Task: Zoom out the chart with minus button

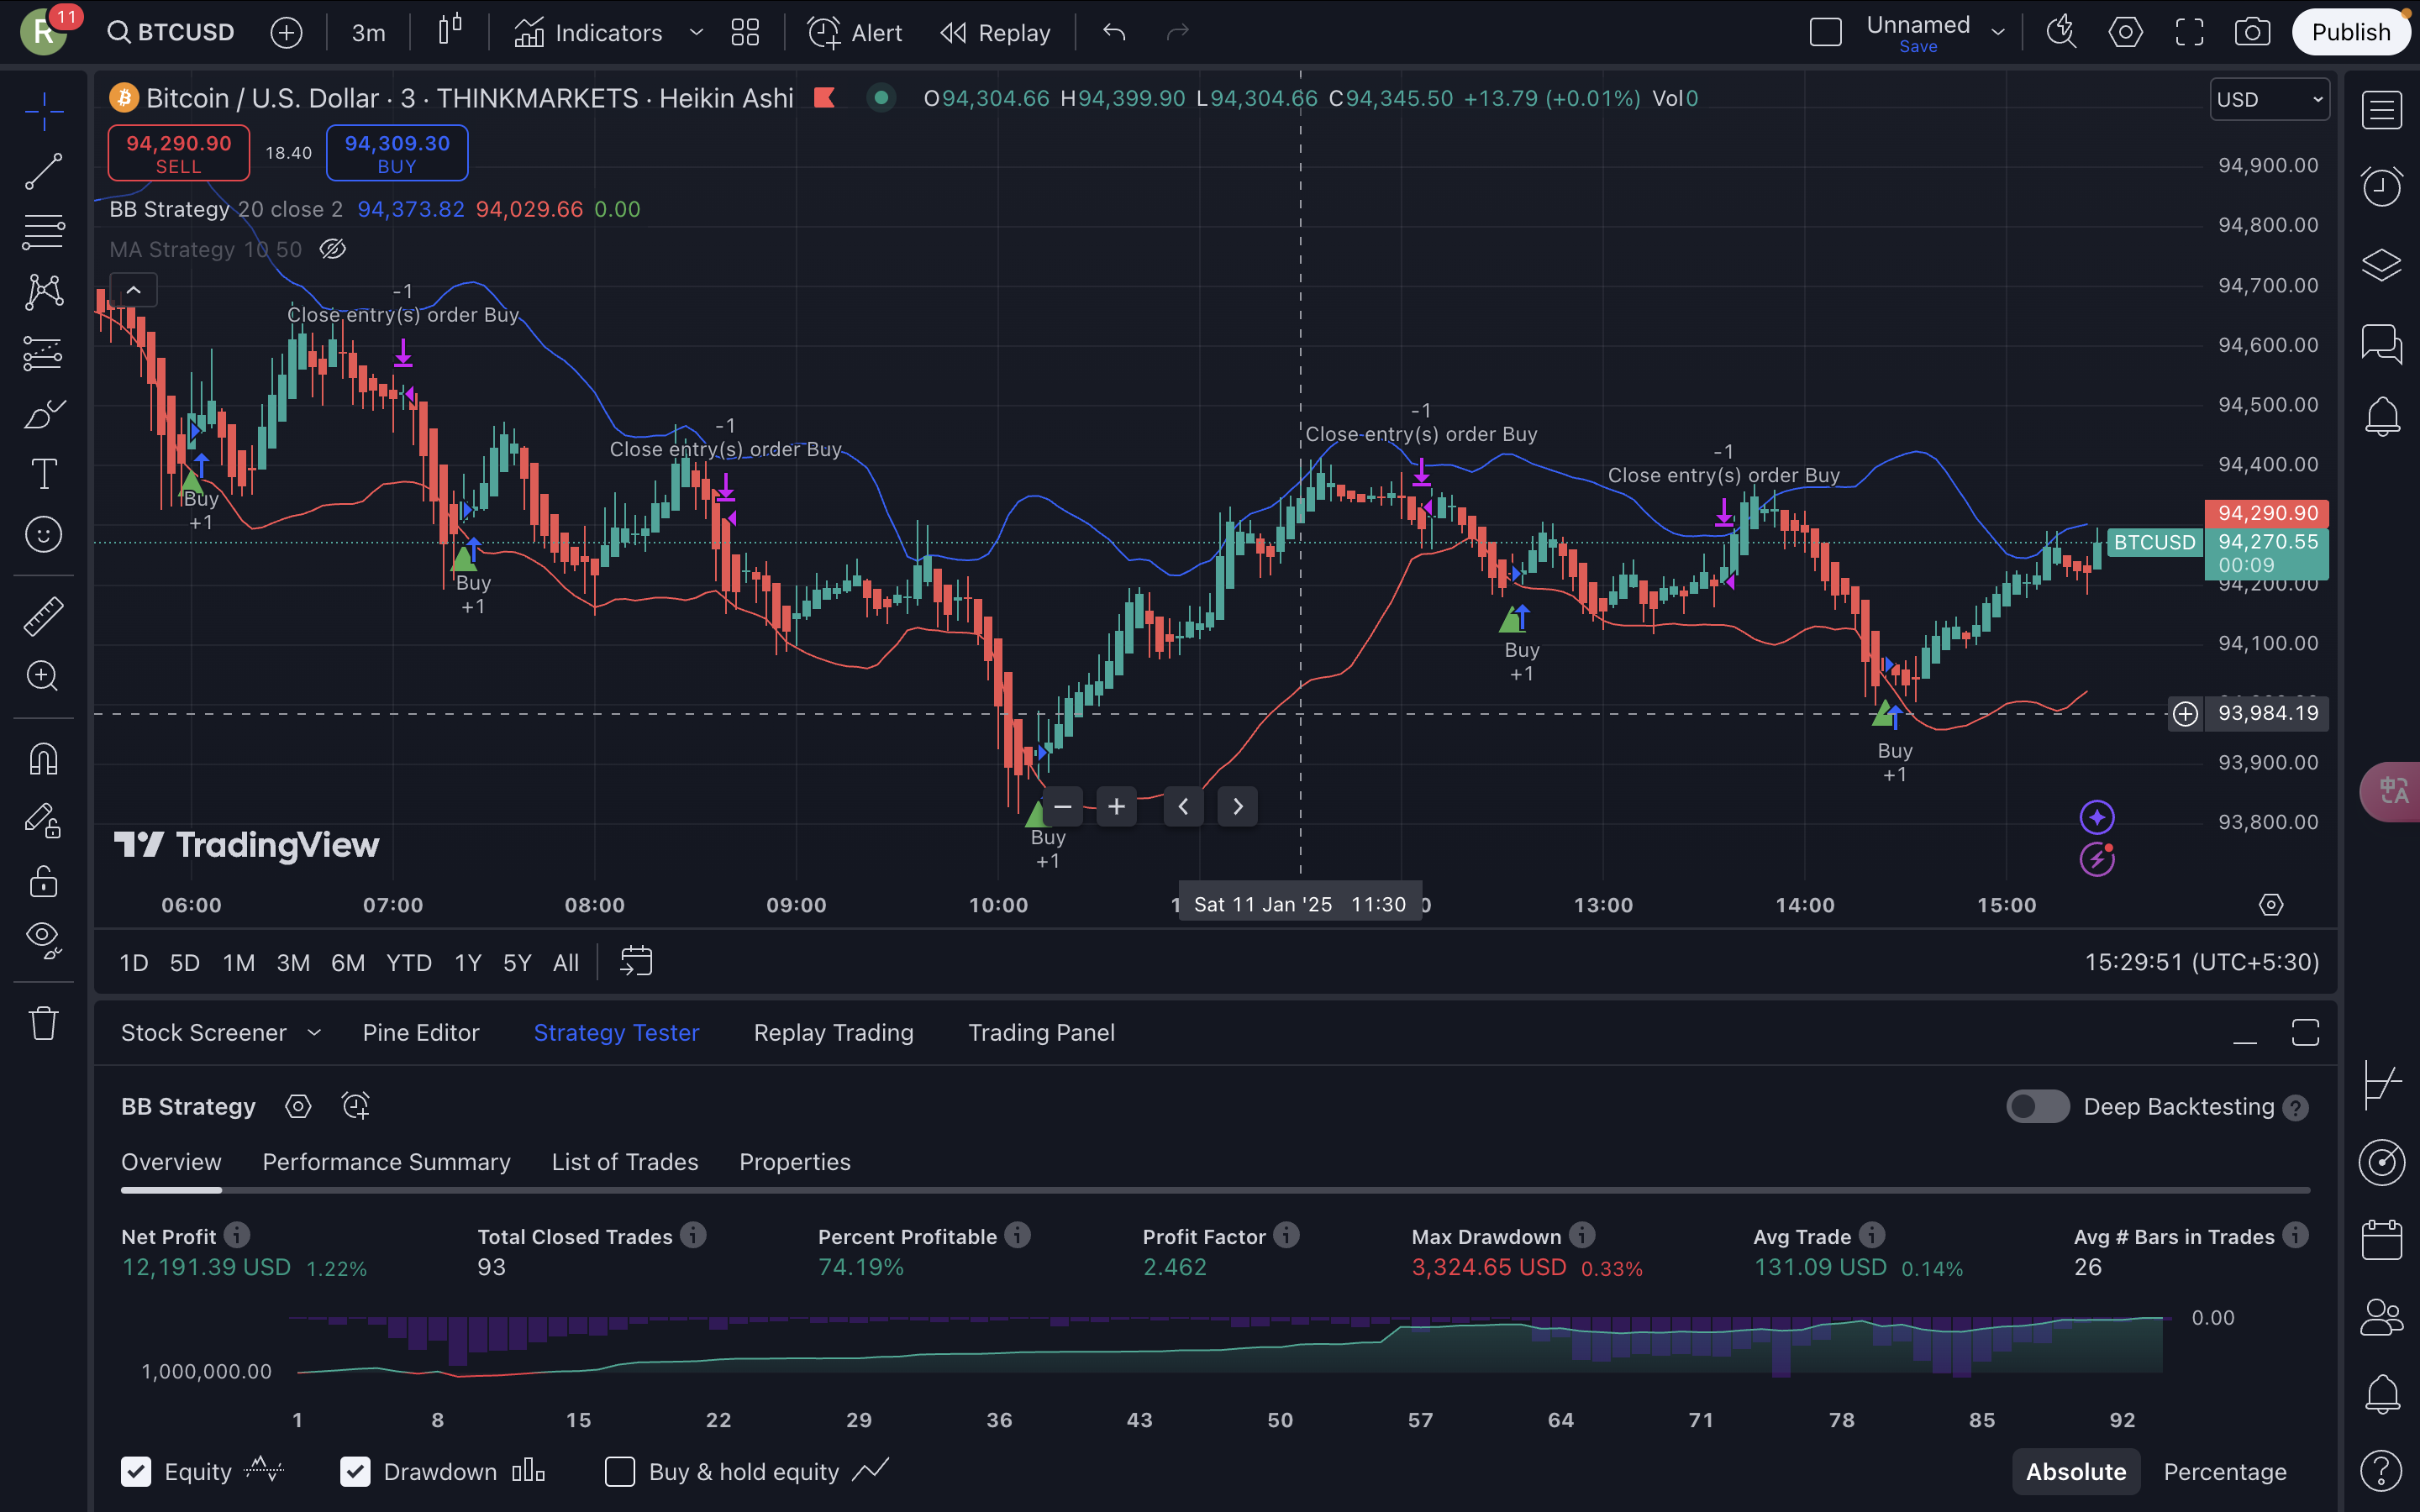Action: pos(1062,806)
